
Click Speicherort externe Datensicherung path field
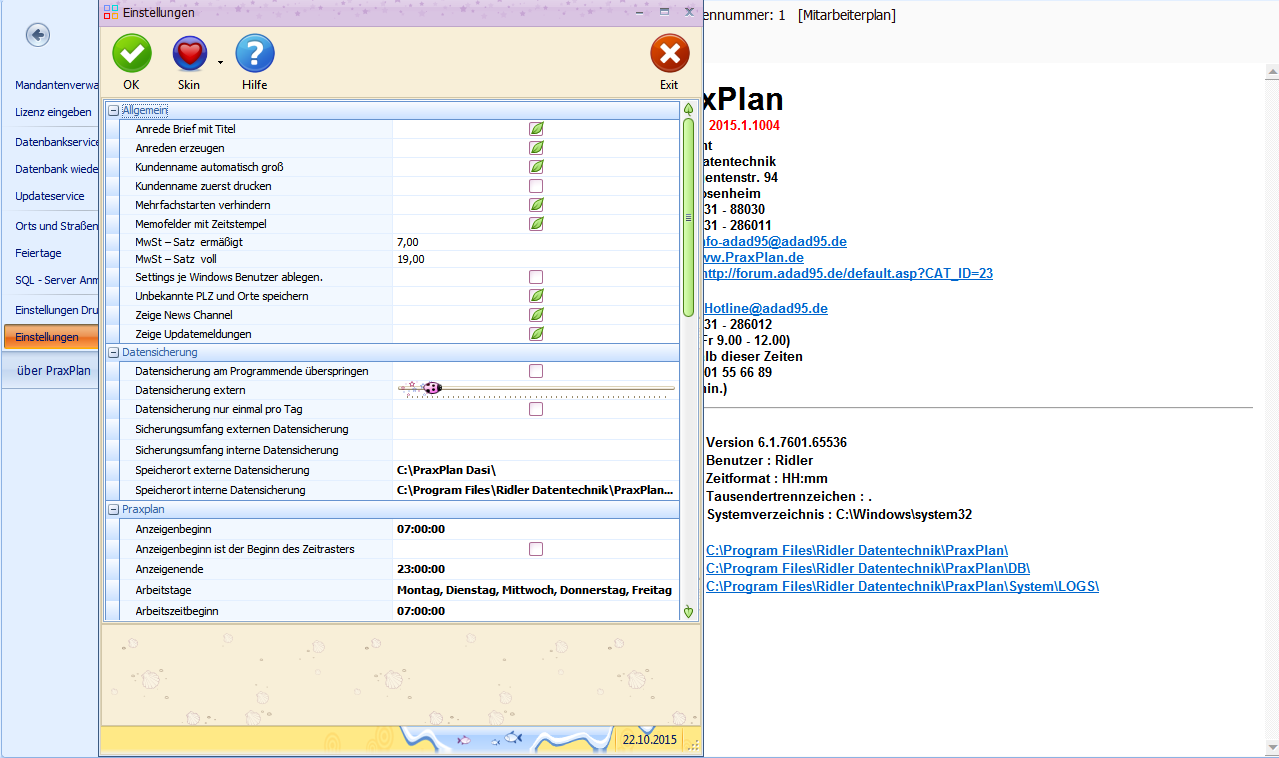[536, 470]
